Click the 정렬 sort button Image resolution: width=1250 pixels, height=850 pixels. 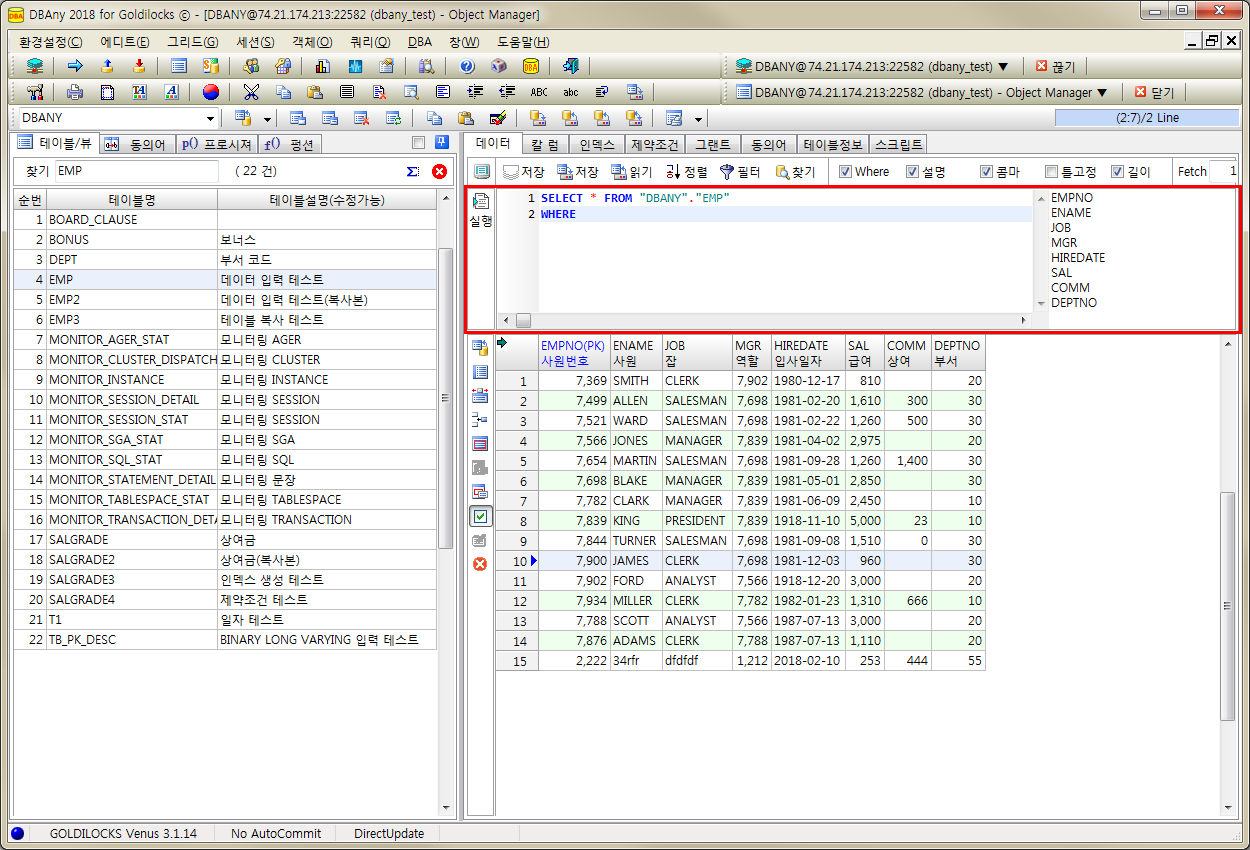pyautogui.click(x=687, y=171)
